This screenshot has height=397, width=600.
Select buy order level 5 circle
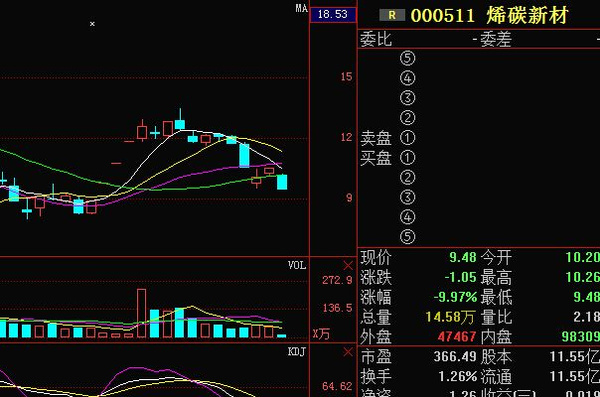coord(408,237)
